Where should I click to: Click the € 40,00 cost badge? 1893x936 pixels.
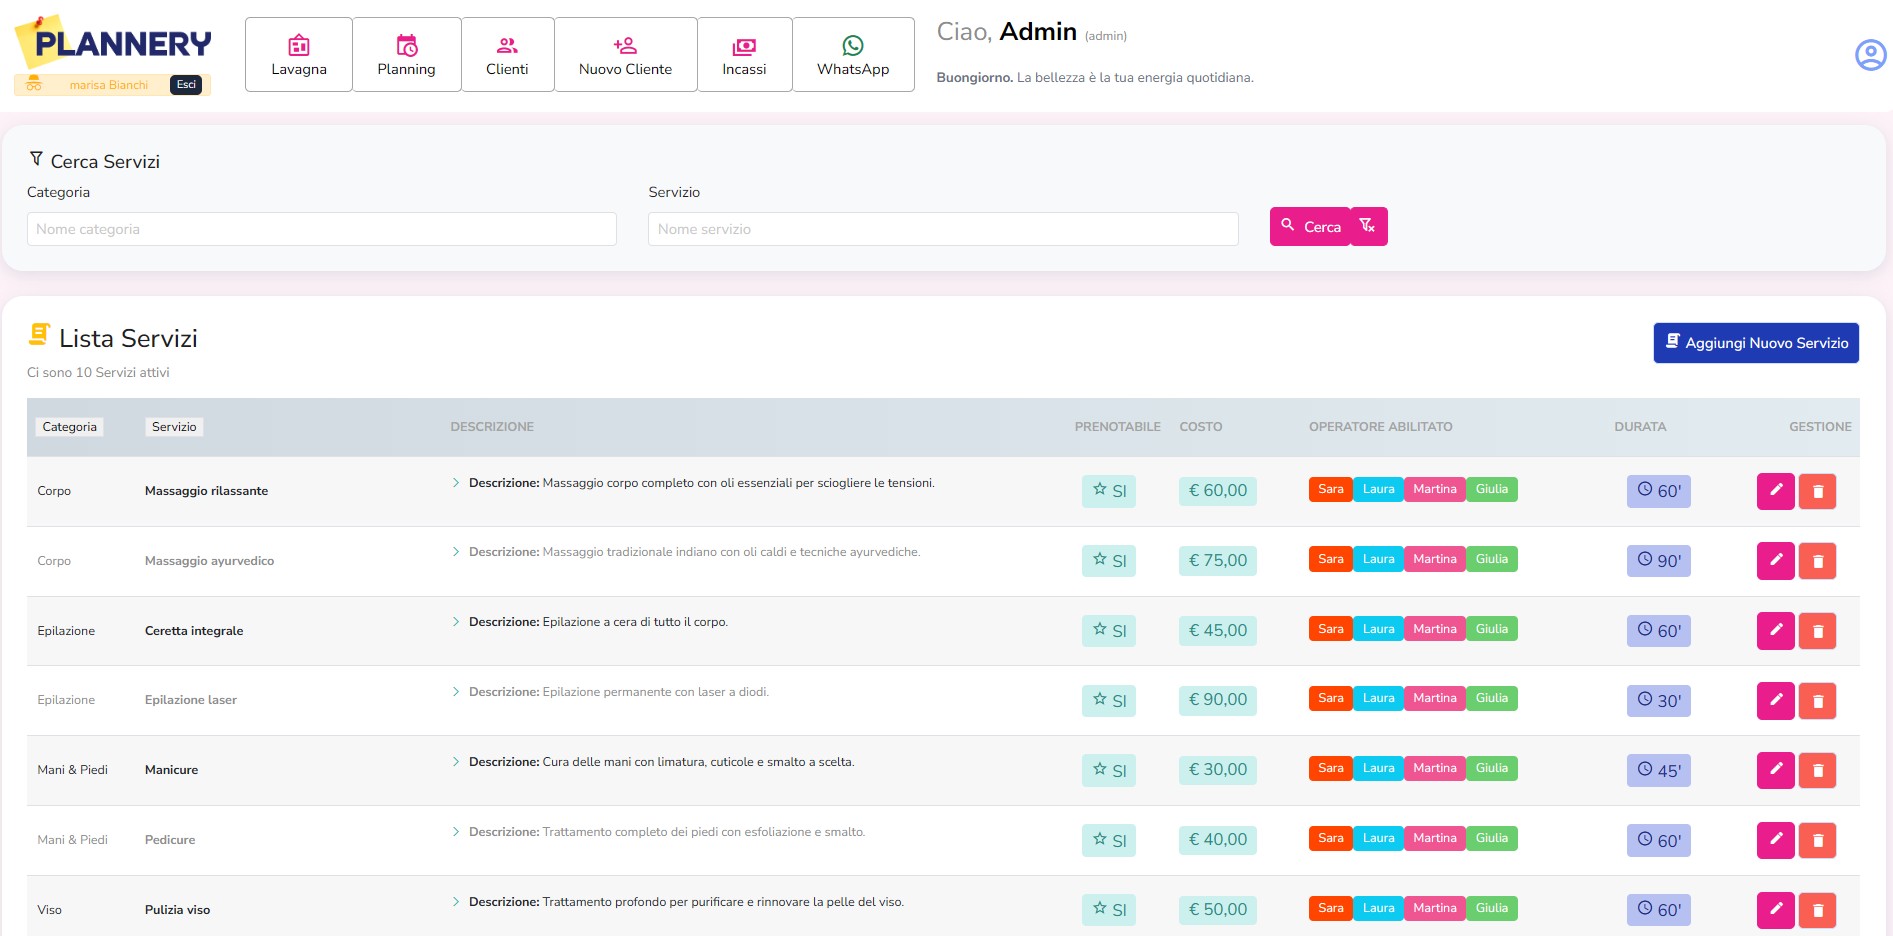tap(1218, 840)
